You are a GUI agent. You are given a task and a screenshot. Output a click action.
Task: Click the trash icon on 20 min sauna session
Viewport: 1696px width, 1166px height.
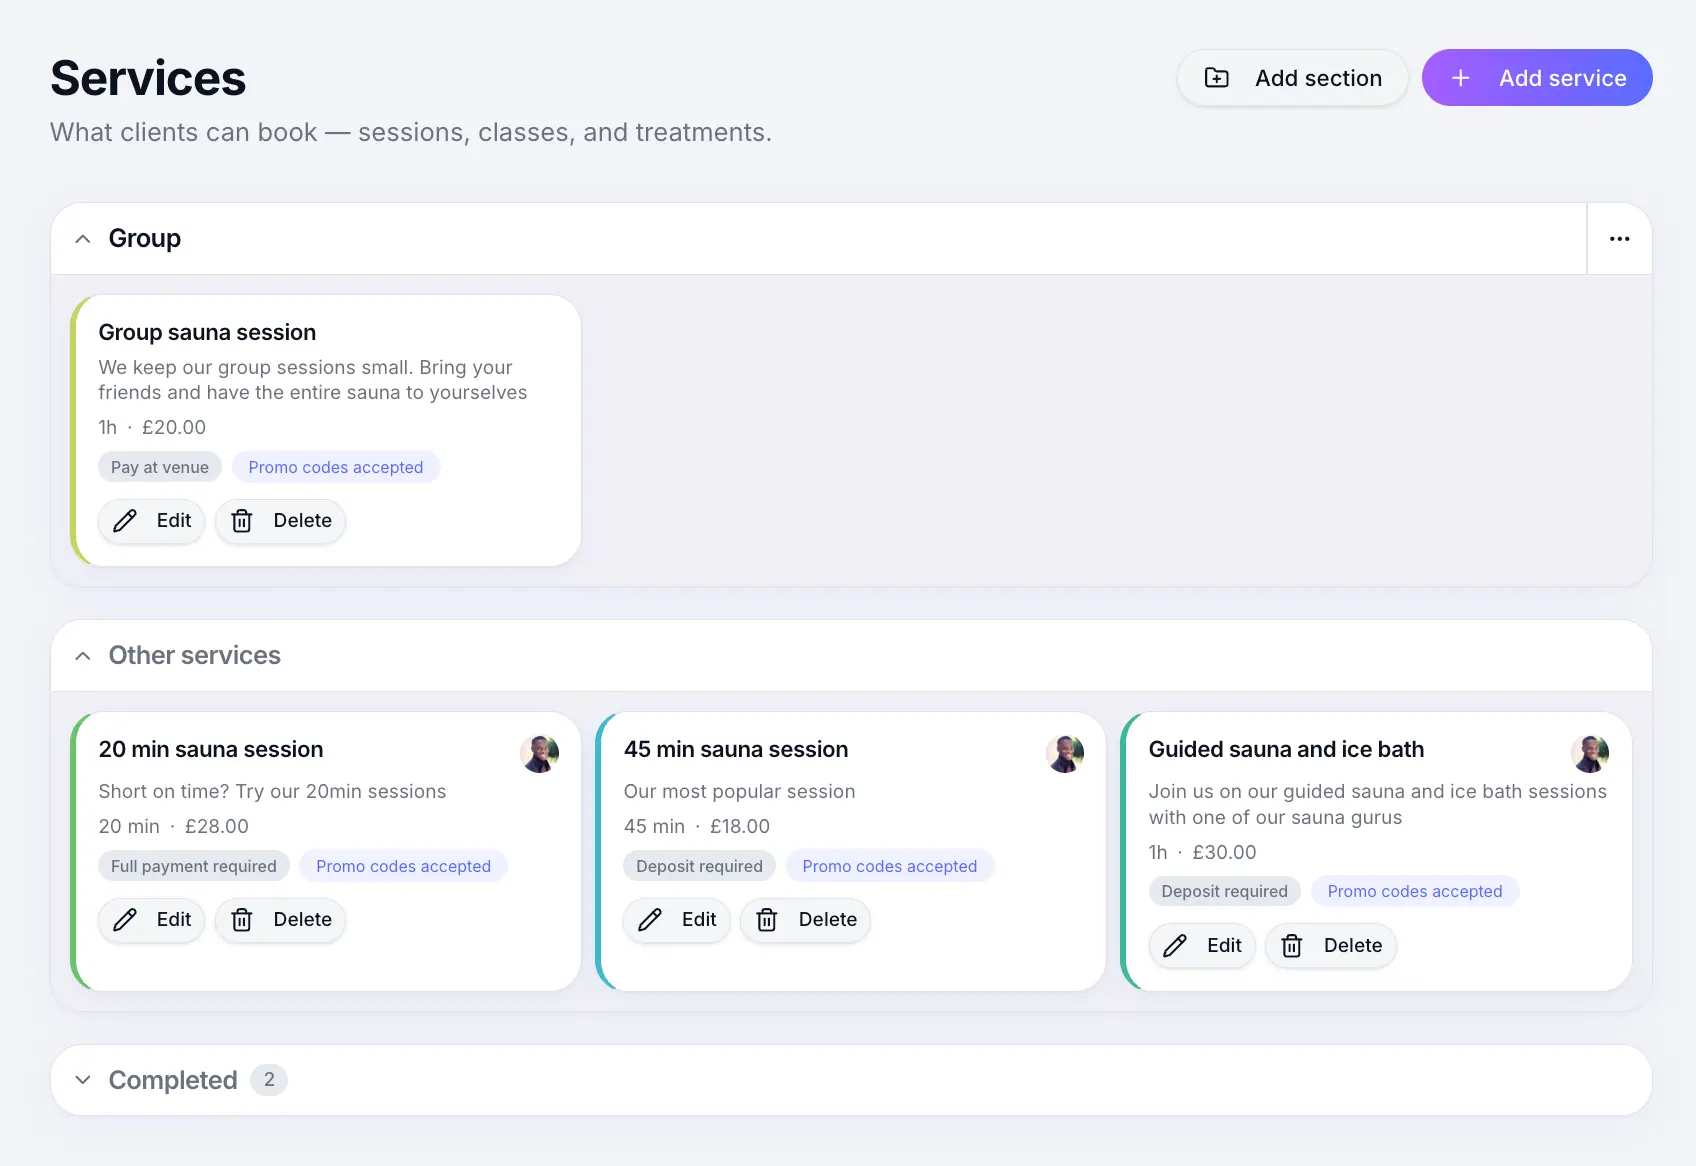pyautogui.click(x=242, y=920)
